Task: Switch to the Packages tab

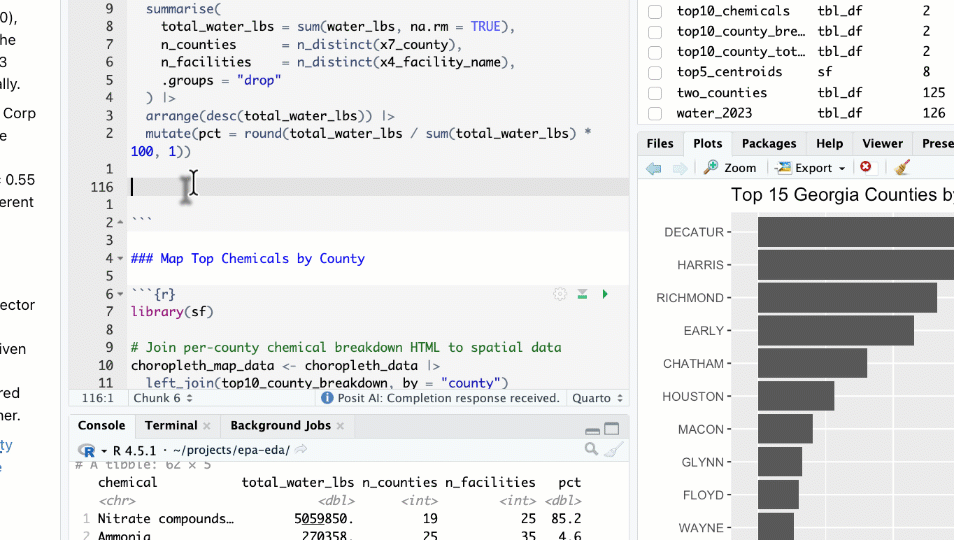Action: click(x=769, y=144)
